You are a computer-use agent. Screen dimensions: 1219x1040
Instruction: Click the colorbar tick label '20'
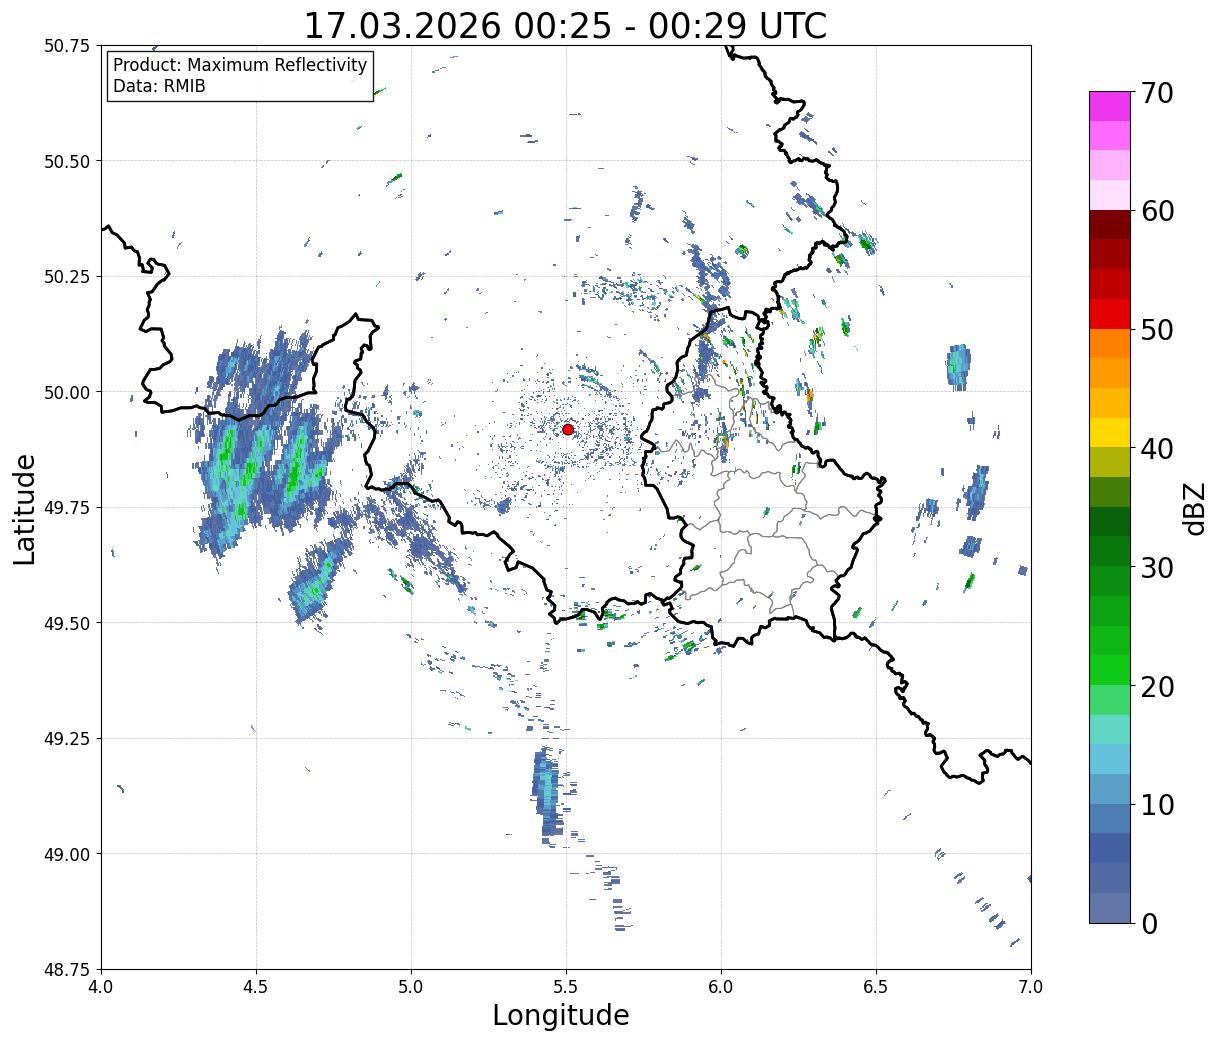[x=1157, y=687]
